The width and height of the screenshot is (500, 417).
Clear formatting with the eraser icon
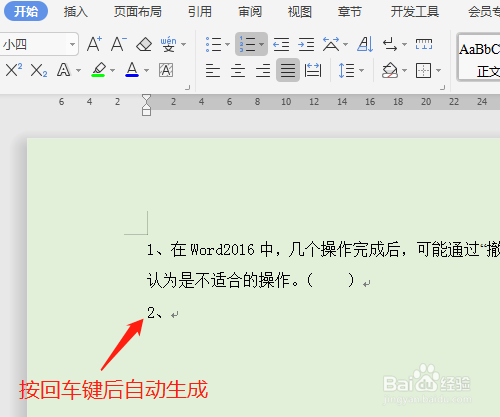tap(144, 44)
